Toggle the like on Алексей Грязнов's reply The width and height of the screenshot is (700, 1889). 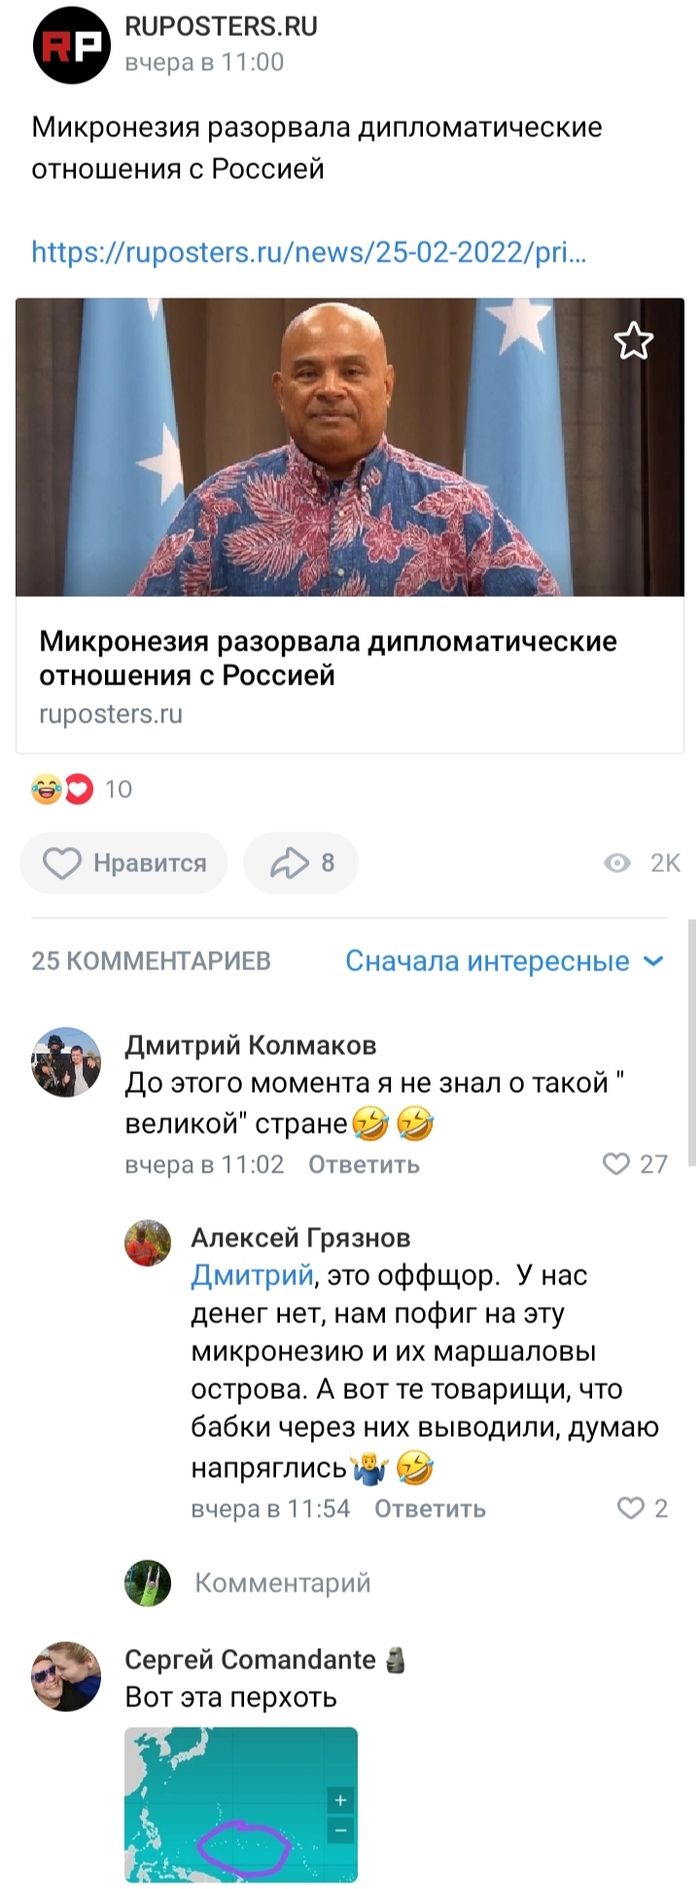coord(631,1509)
